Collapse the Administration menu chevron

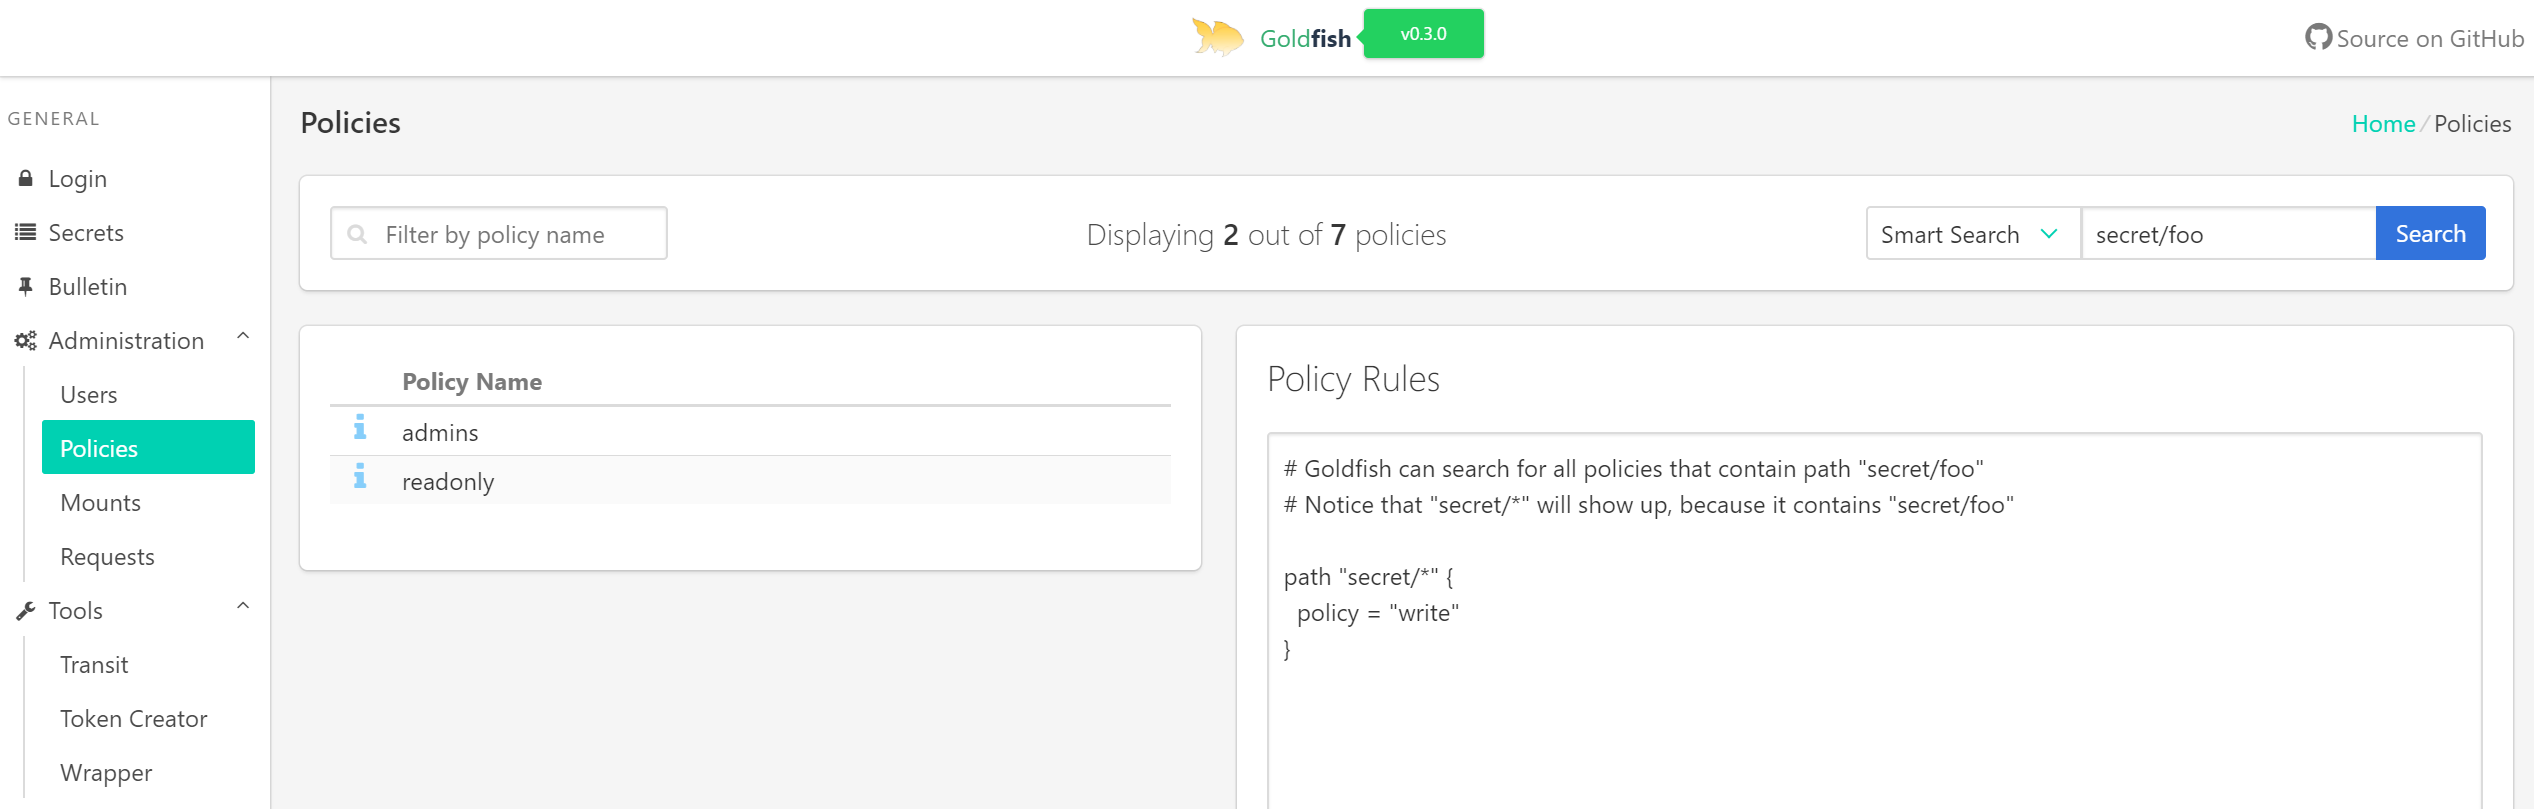[x=243, y=337]
